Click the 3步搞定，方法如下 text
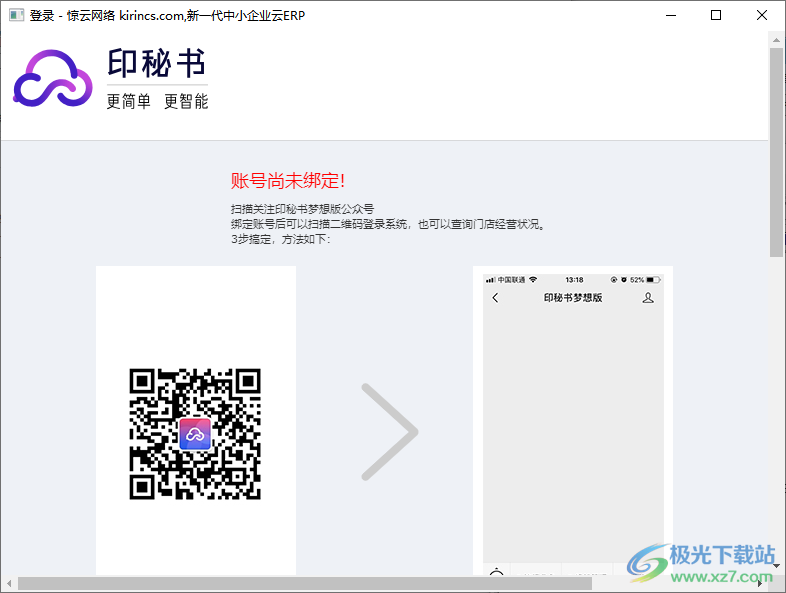786x593 pixels. coord(281,239)
